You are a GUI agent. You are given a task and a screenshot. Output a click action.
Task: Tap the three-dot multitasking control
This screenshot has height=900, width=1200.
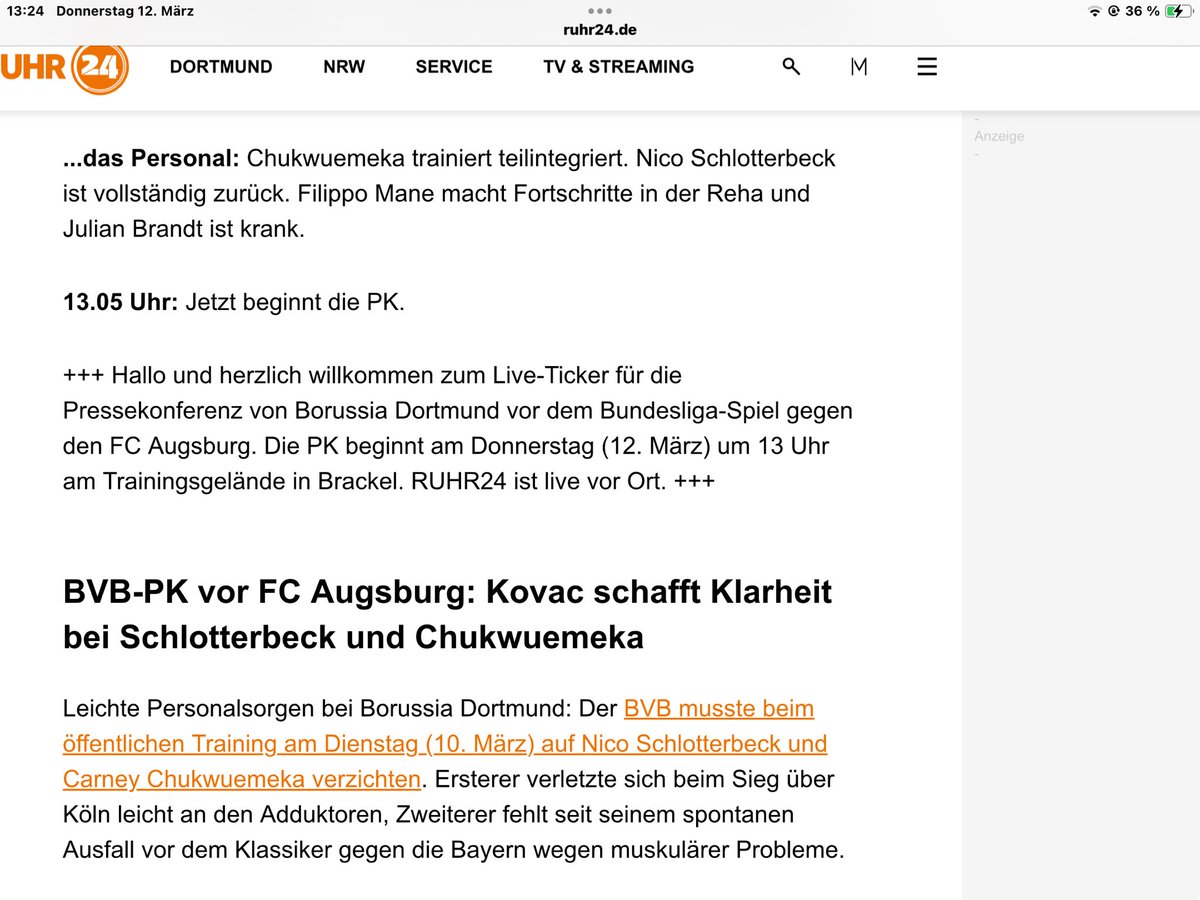(600, 11)
